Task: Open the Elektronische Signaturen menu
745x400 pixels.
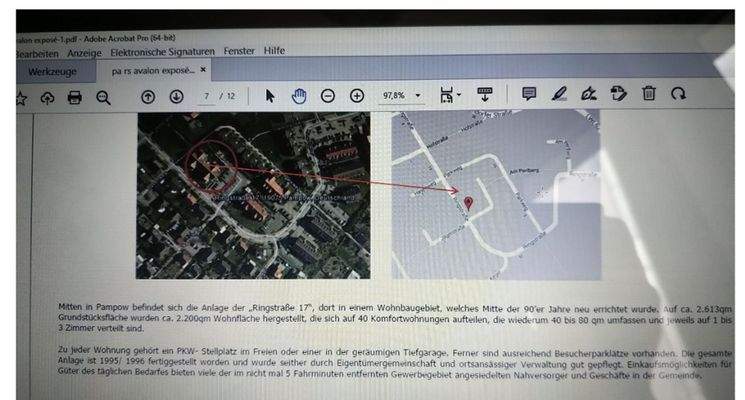Action: click(162, 52)
